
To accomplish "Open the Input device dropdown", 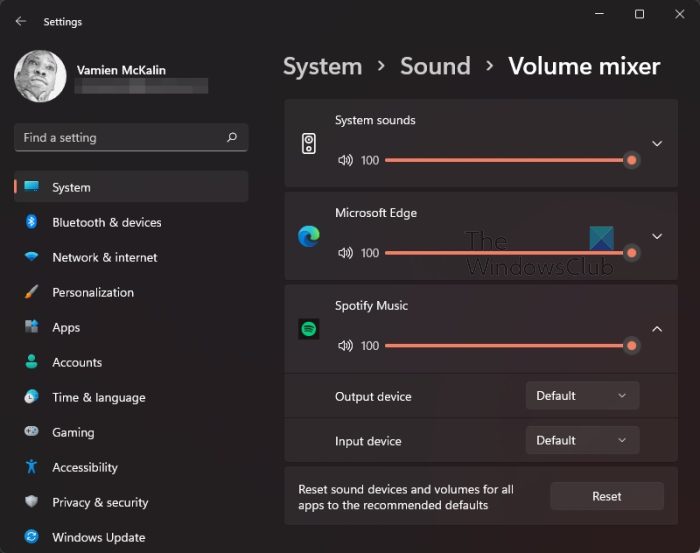I will (582, 440).
